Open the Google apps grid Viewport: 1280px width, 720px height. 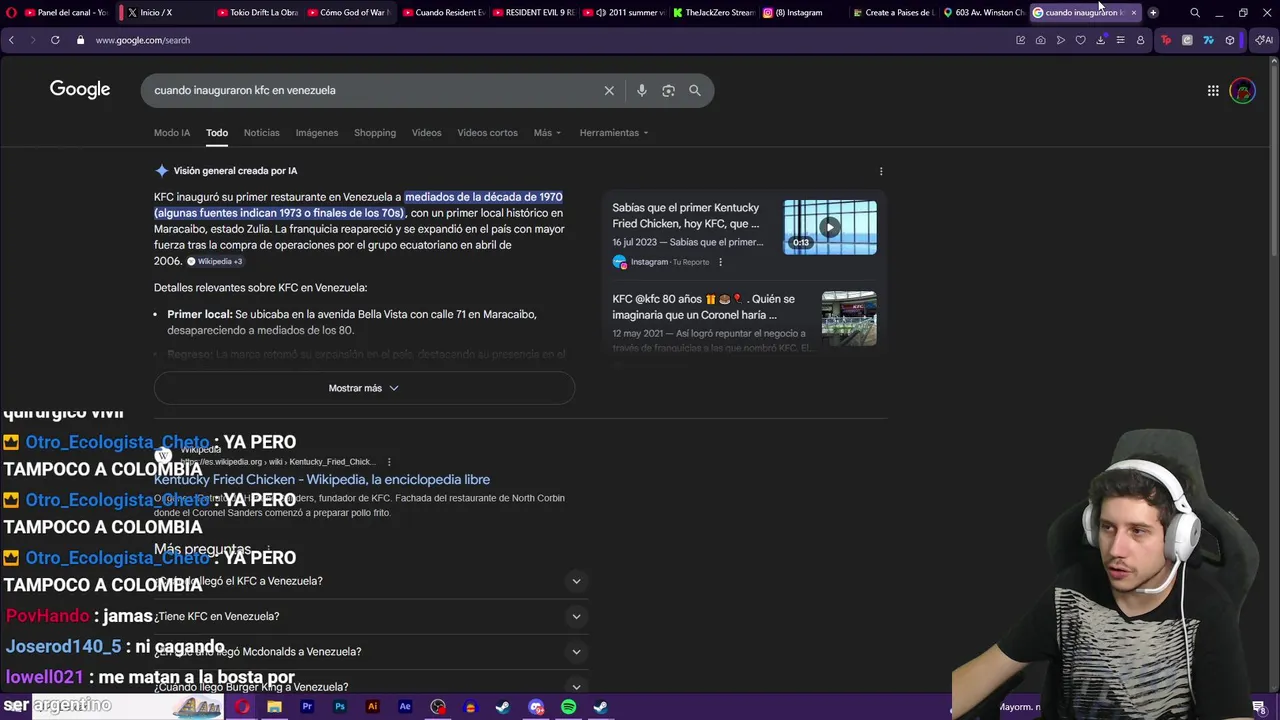pyautogui.click(x=1213, y=90)
